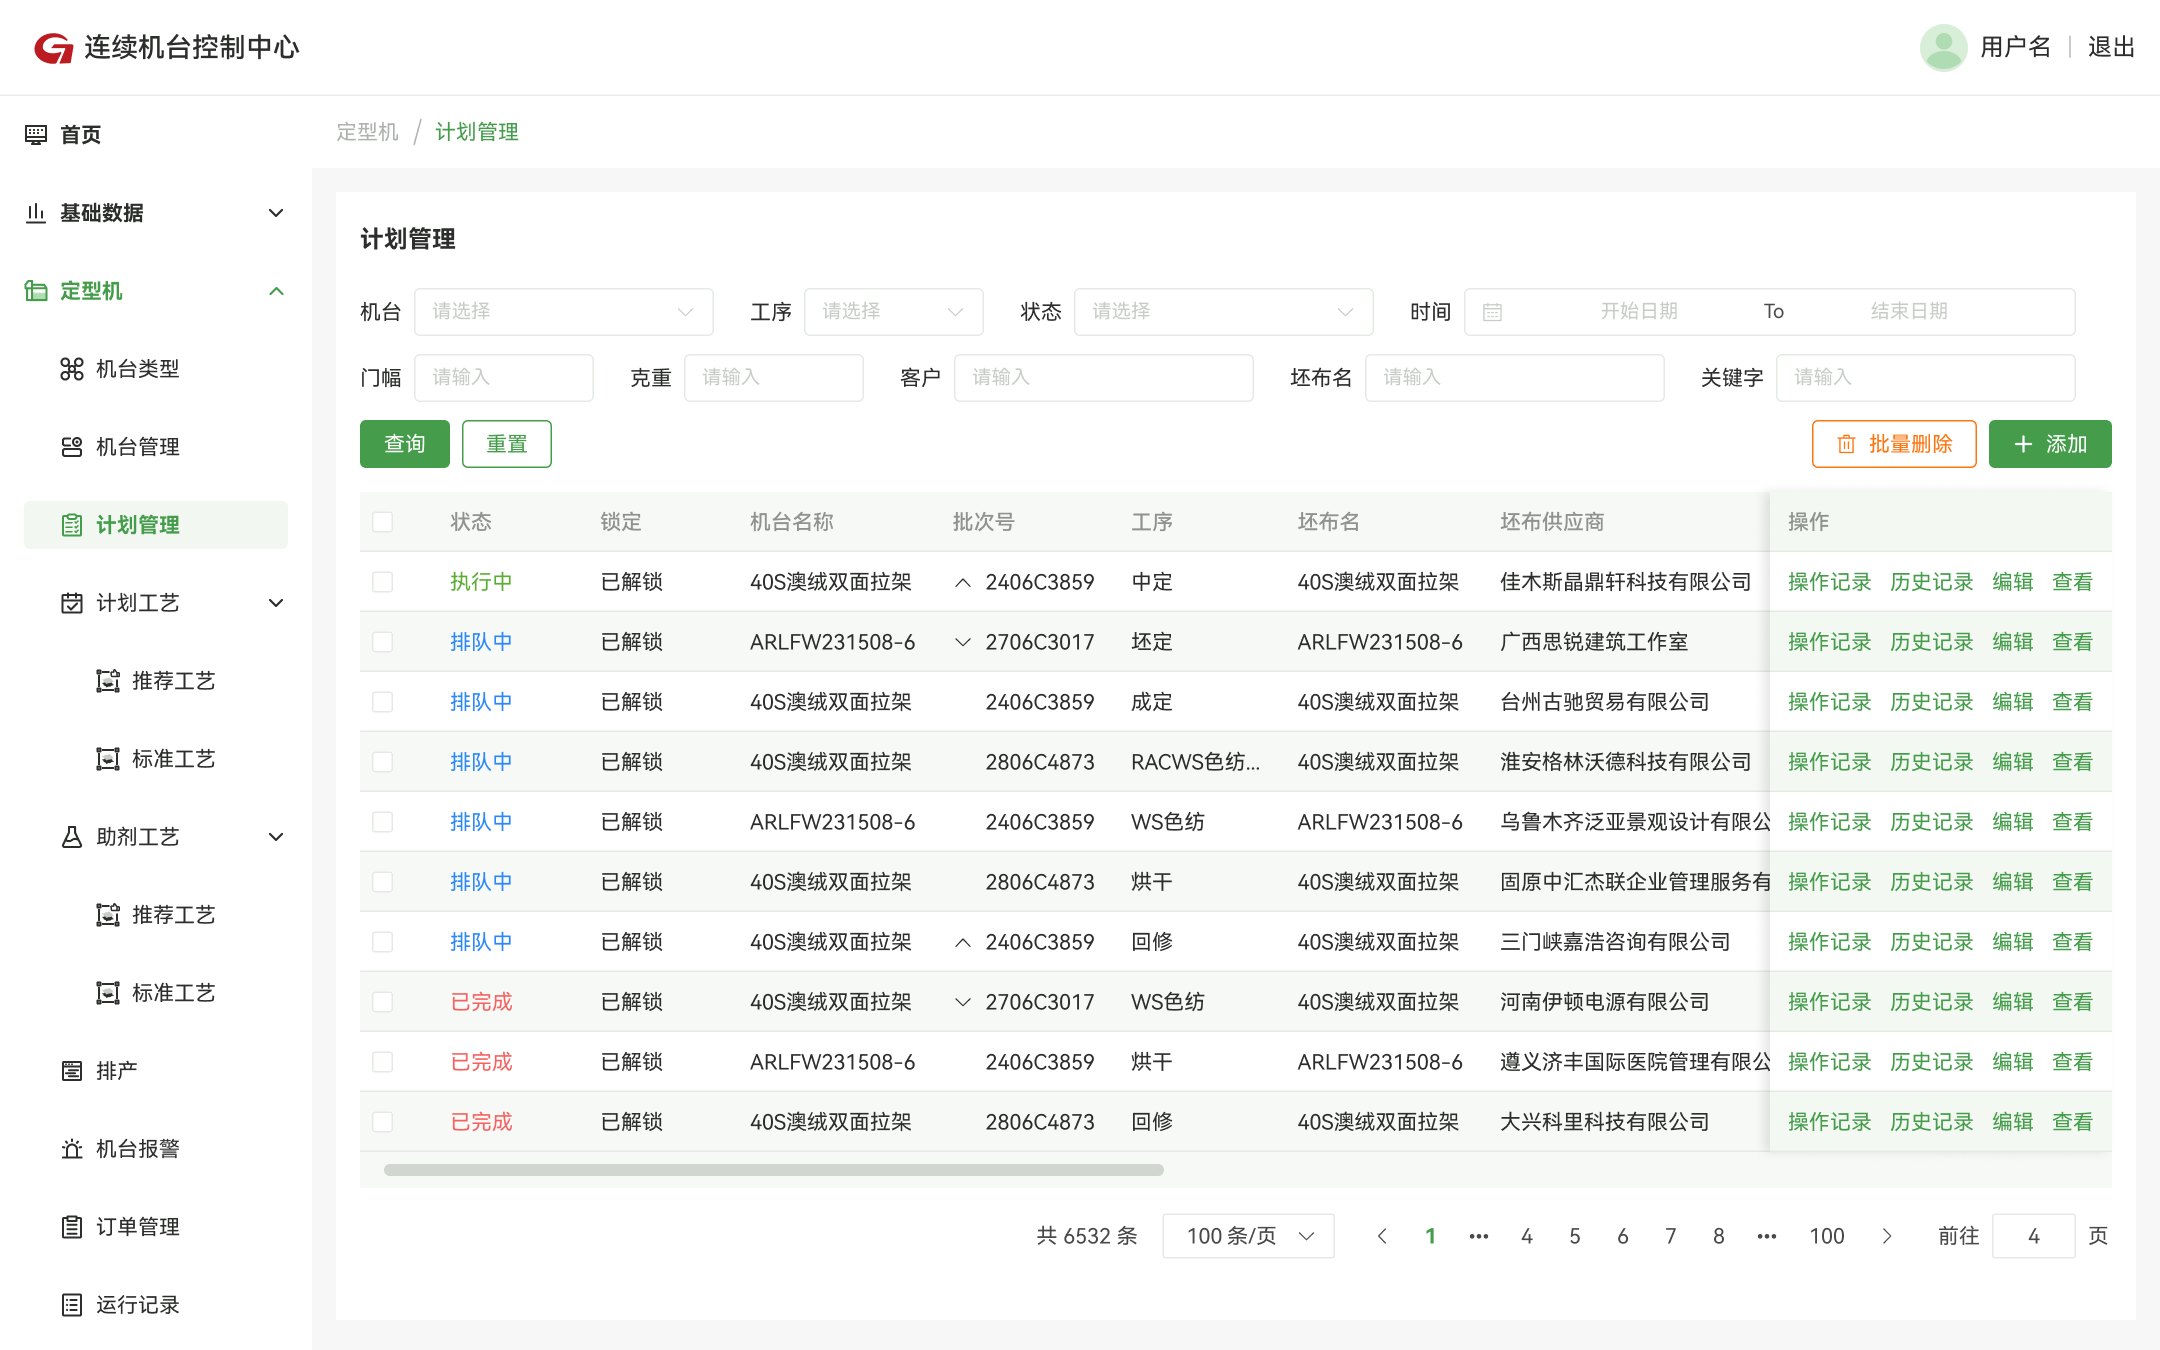This screenshot has width=2160, height=1350.
Task: Collapse the 计划工艺 submenu chevron
Action: click(x=277, y=602)
